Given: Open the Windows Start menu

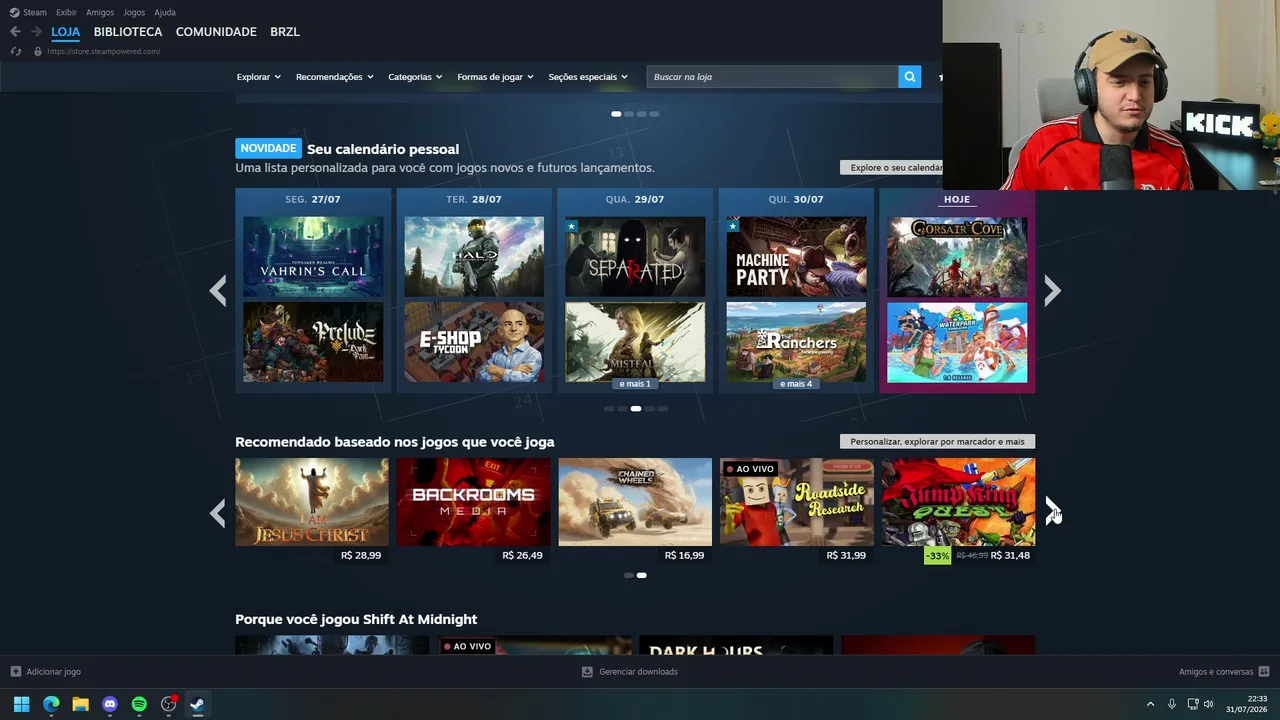Looking at the screenshot, I should tap(21, 704).
